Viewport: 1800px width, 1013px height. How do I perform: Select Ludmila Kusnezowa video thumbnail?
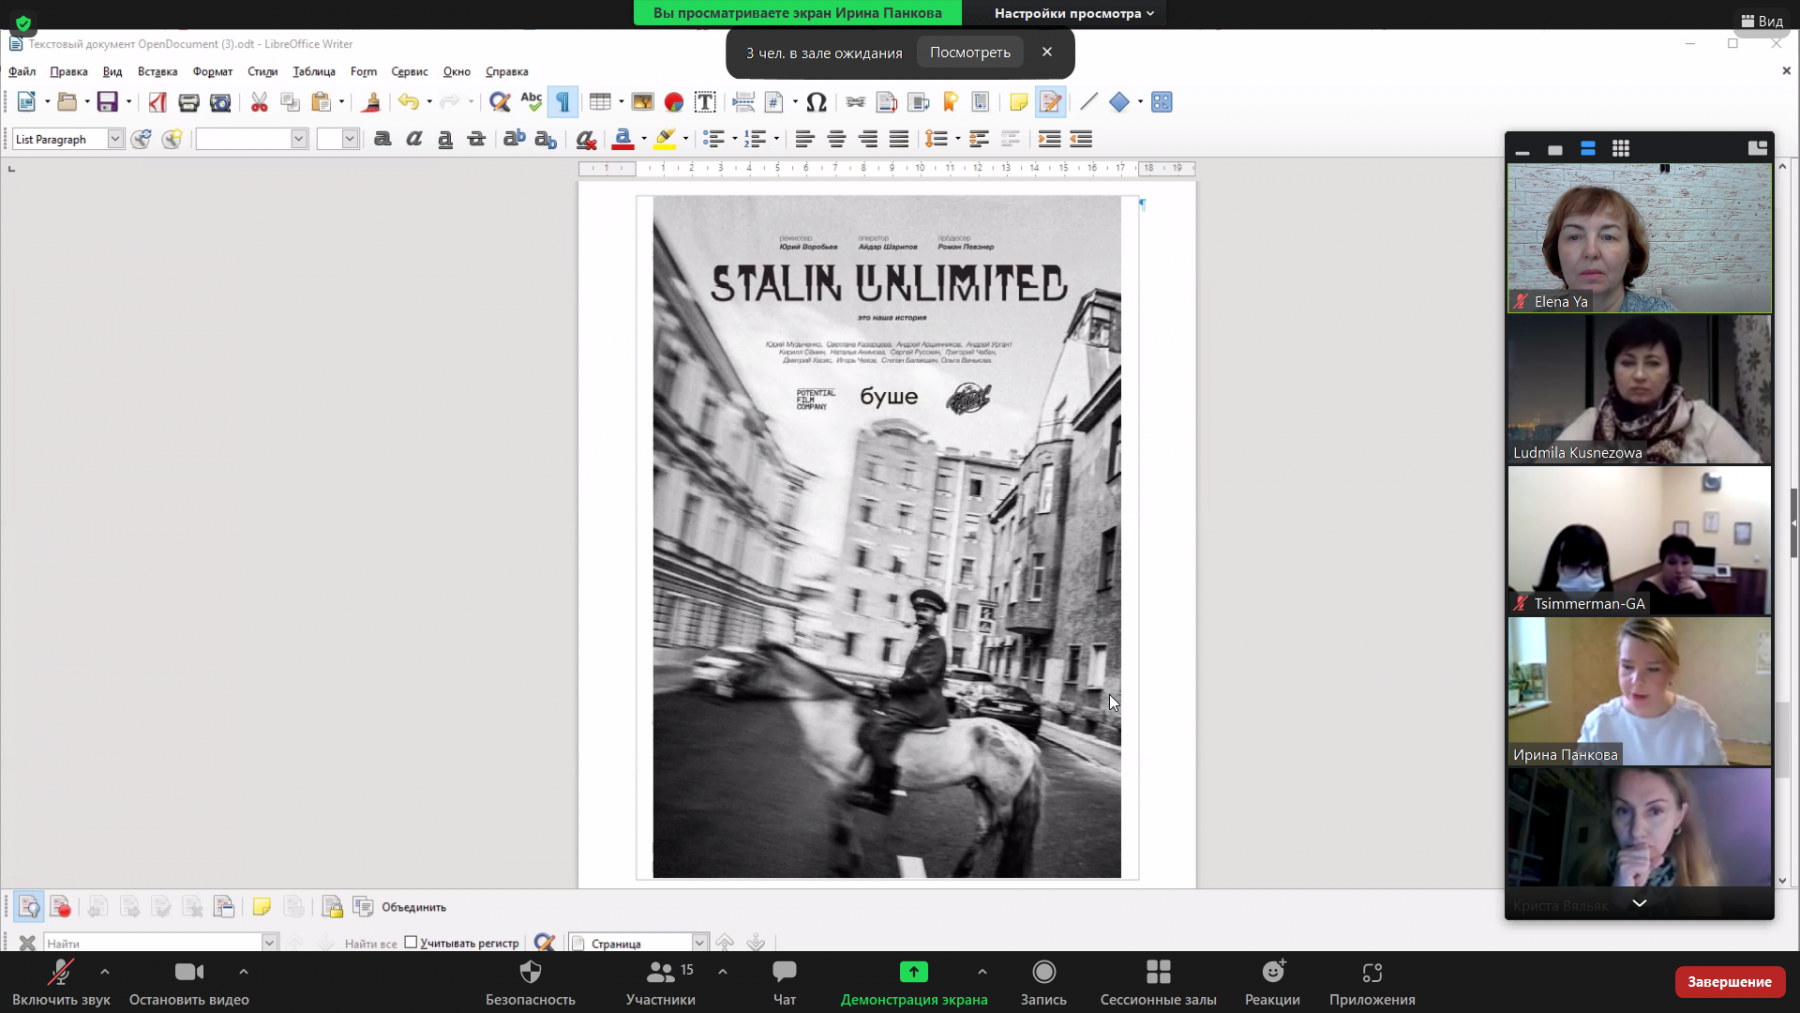[x=1639, y=389]
